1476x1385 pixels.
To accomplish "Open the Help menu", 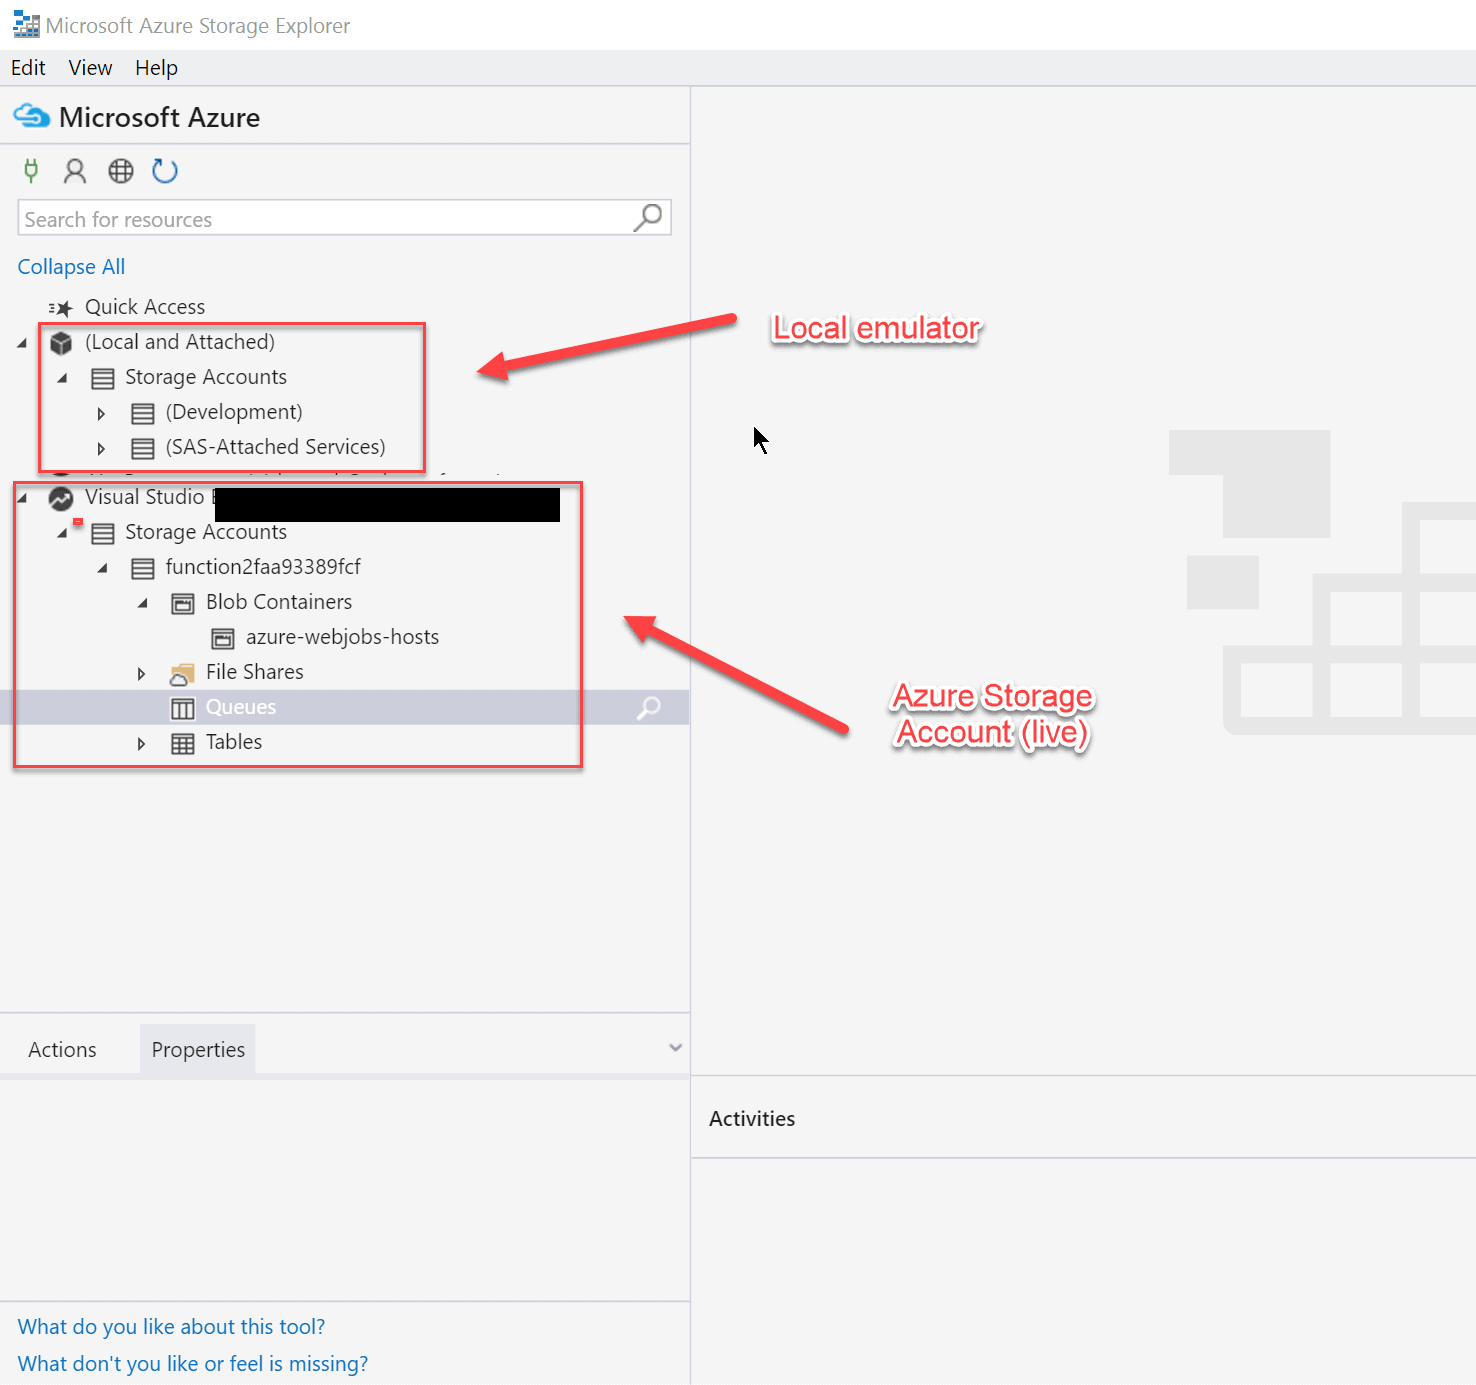I will click(156, 67).
